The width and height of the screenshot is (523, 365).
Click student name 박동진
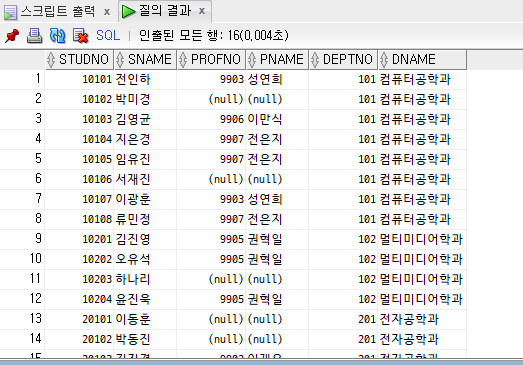[133, 340]
